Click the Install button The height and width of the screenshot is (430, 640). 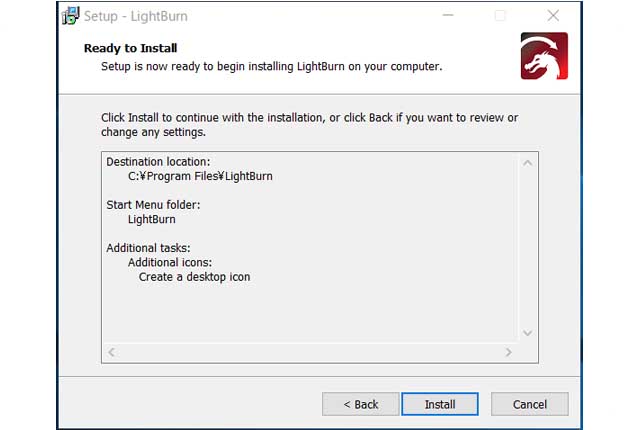click(x=440, y=404)
